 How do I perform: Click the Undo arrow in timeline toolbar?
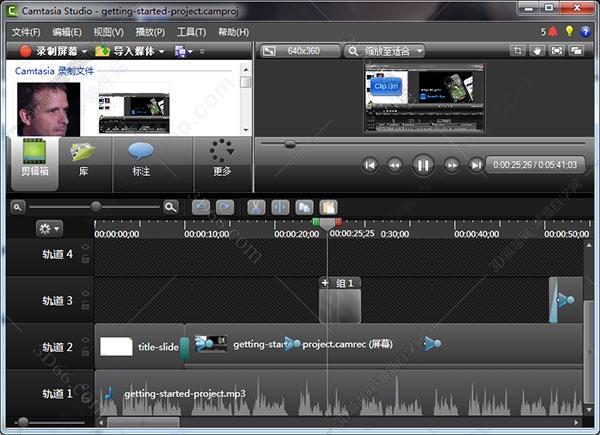pyautogui.click(x=201, y=207)
